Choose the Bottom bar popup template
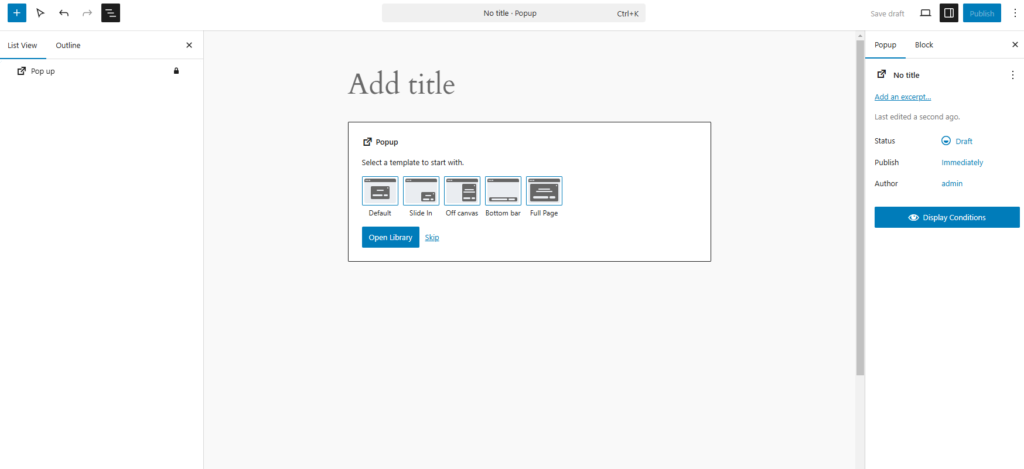This screenshot has width=1024, height=469. (504, 191)
